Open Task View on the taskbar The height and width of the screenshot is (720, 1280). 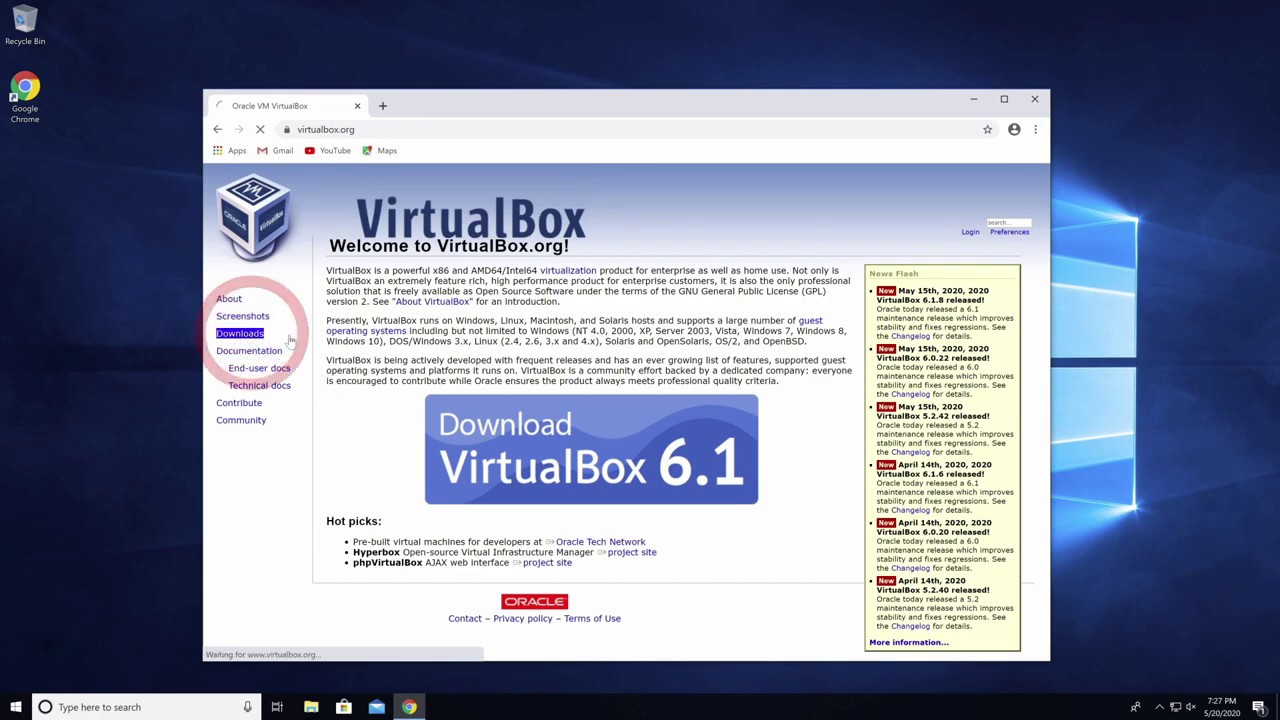pos(277,707)
